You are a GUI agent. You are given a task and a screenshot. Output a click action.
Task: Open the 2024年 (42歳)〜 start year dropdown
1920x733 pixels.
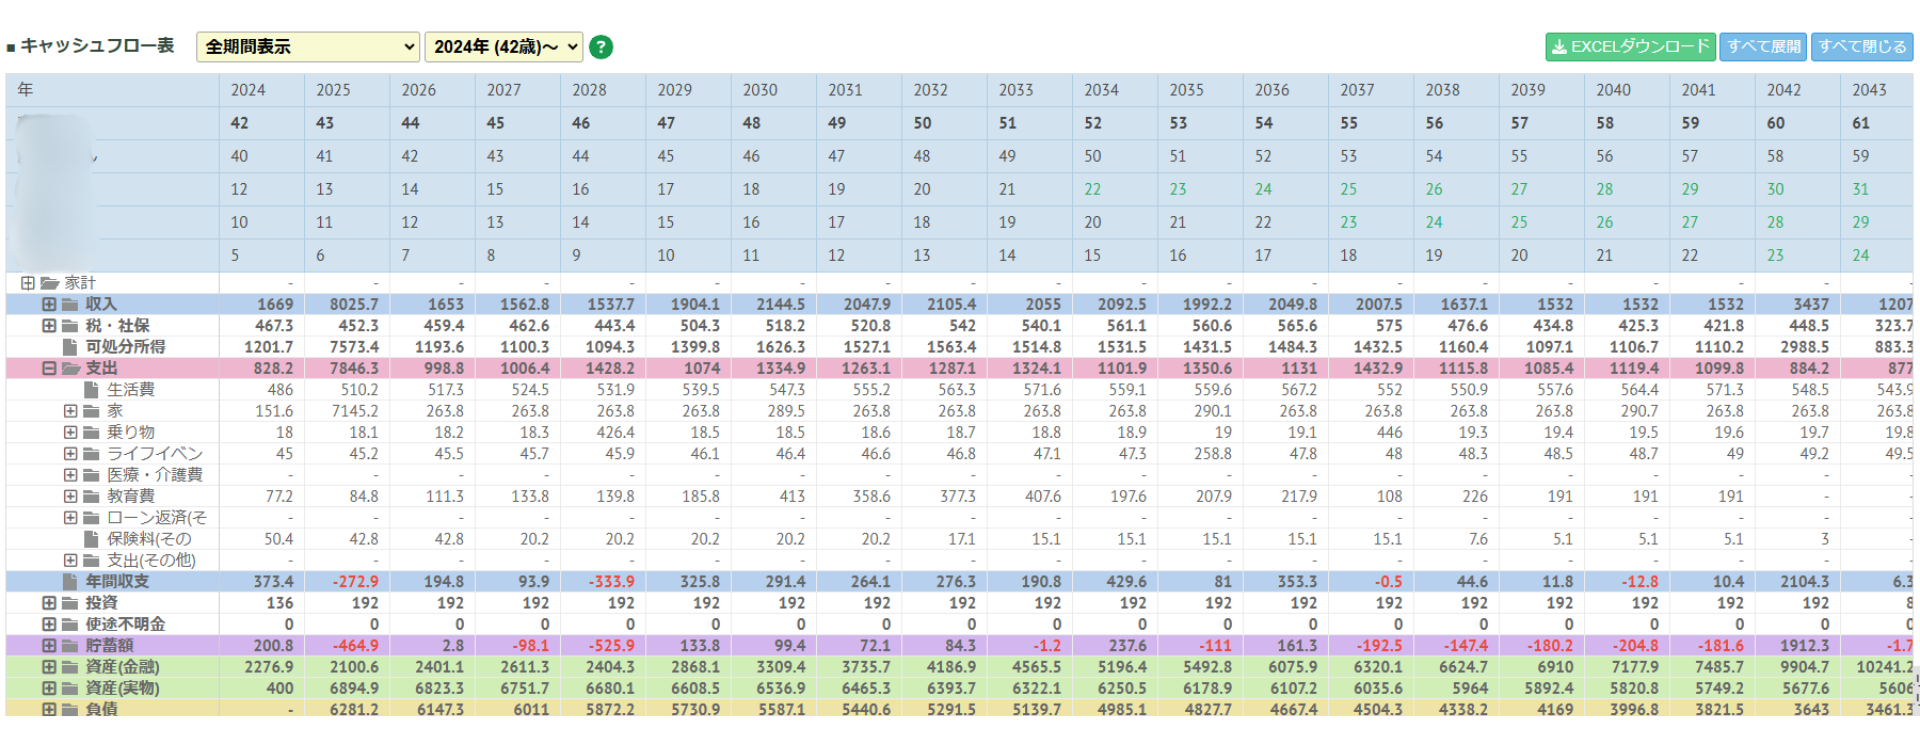point(504,47)
